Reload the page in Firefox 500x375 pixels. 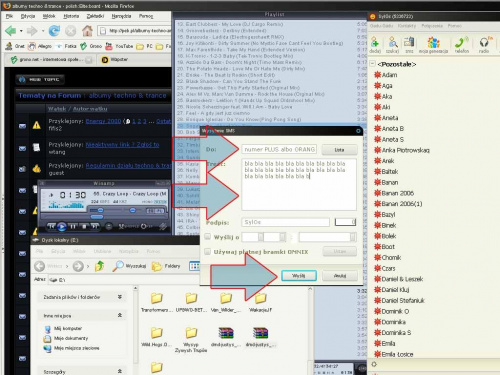point(54,31)
